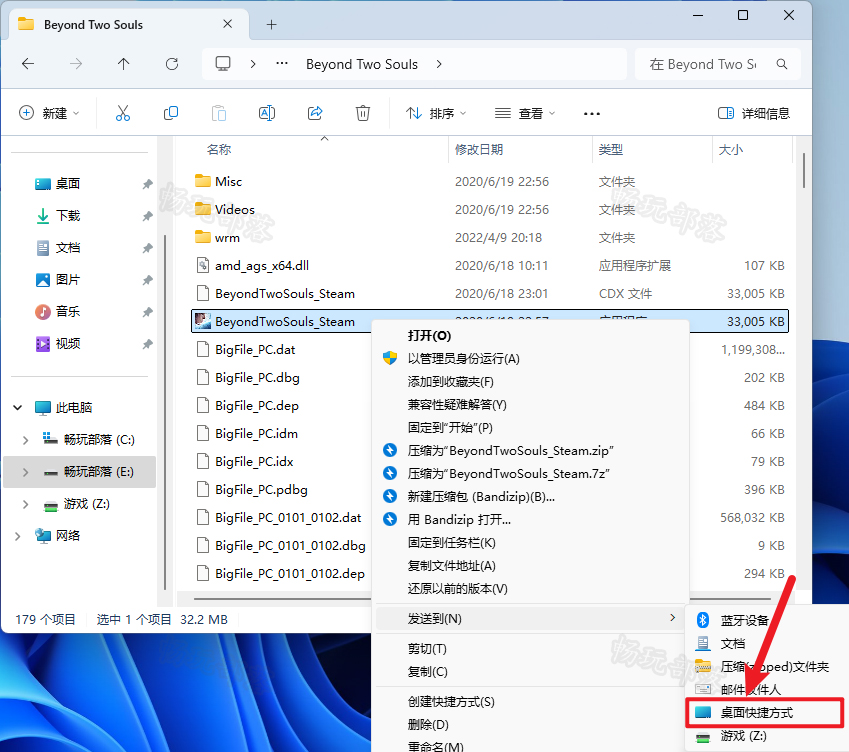Choose Create shortcut (创建快捷方式)
Viewport: 849px width, 752px height.
pyautogui.click(x=531, y=702)
